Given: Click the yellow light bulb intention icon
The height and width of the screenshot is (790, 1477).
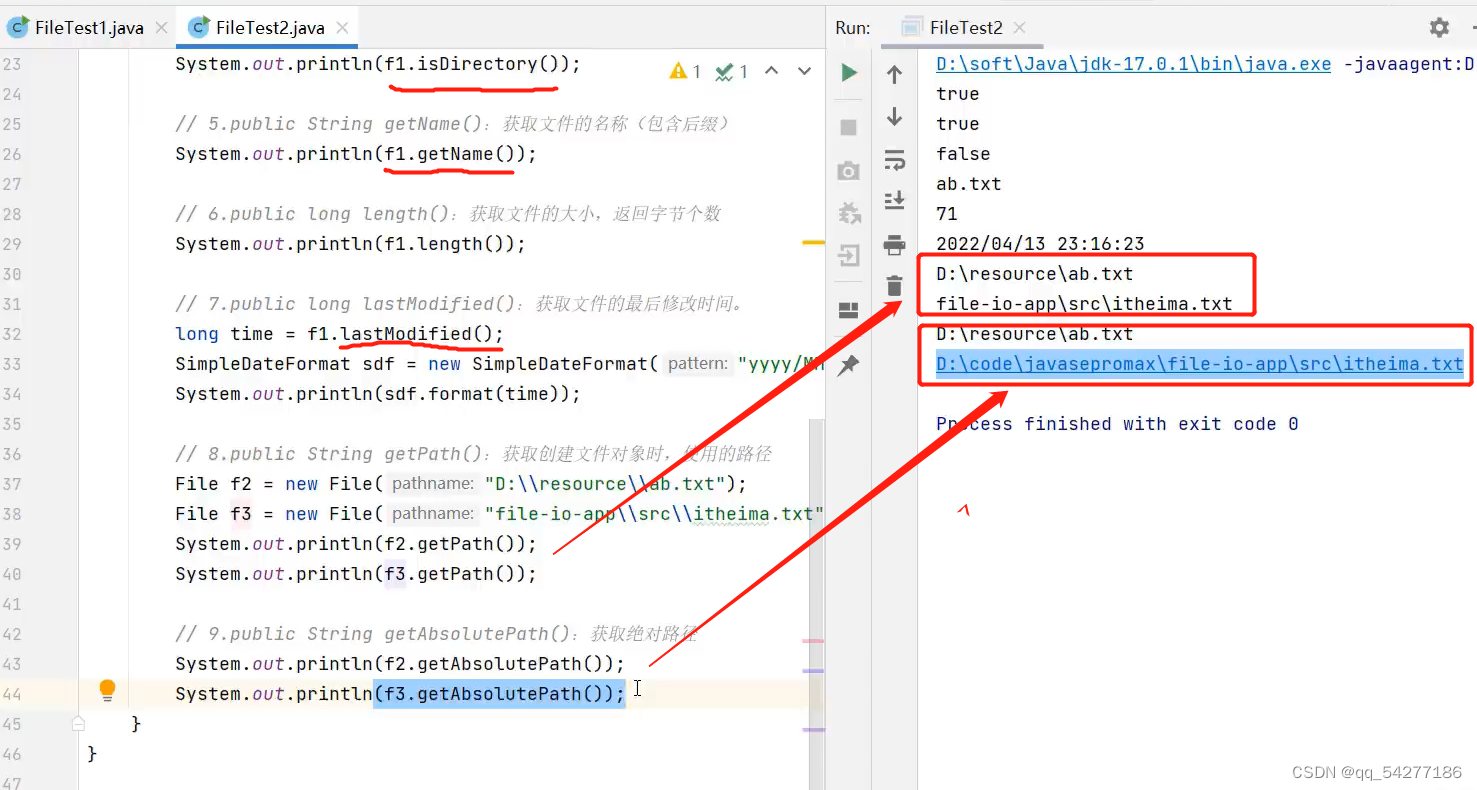Looking at the screenshot, I should pos(107,690).
